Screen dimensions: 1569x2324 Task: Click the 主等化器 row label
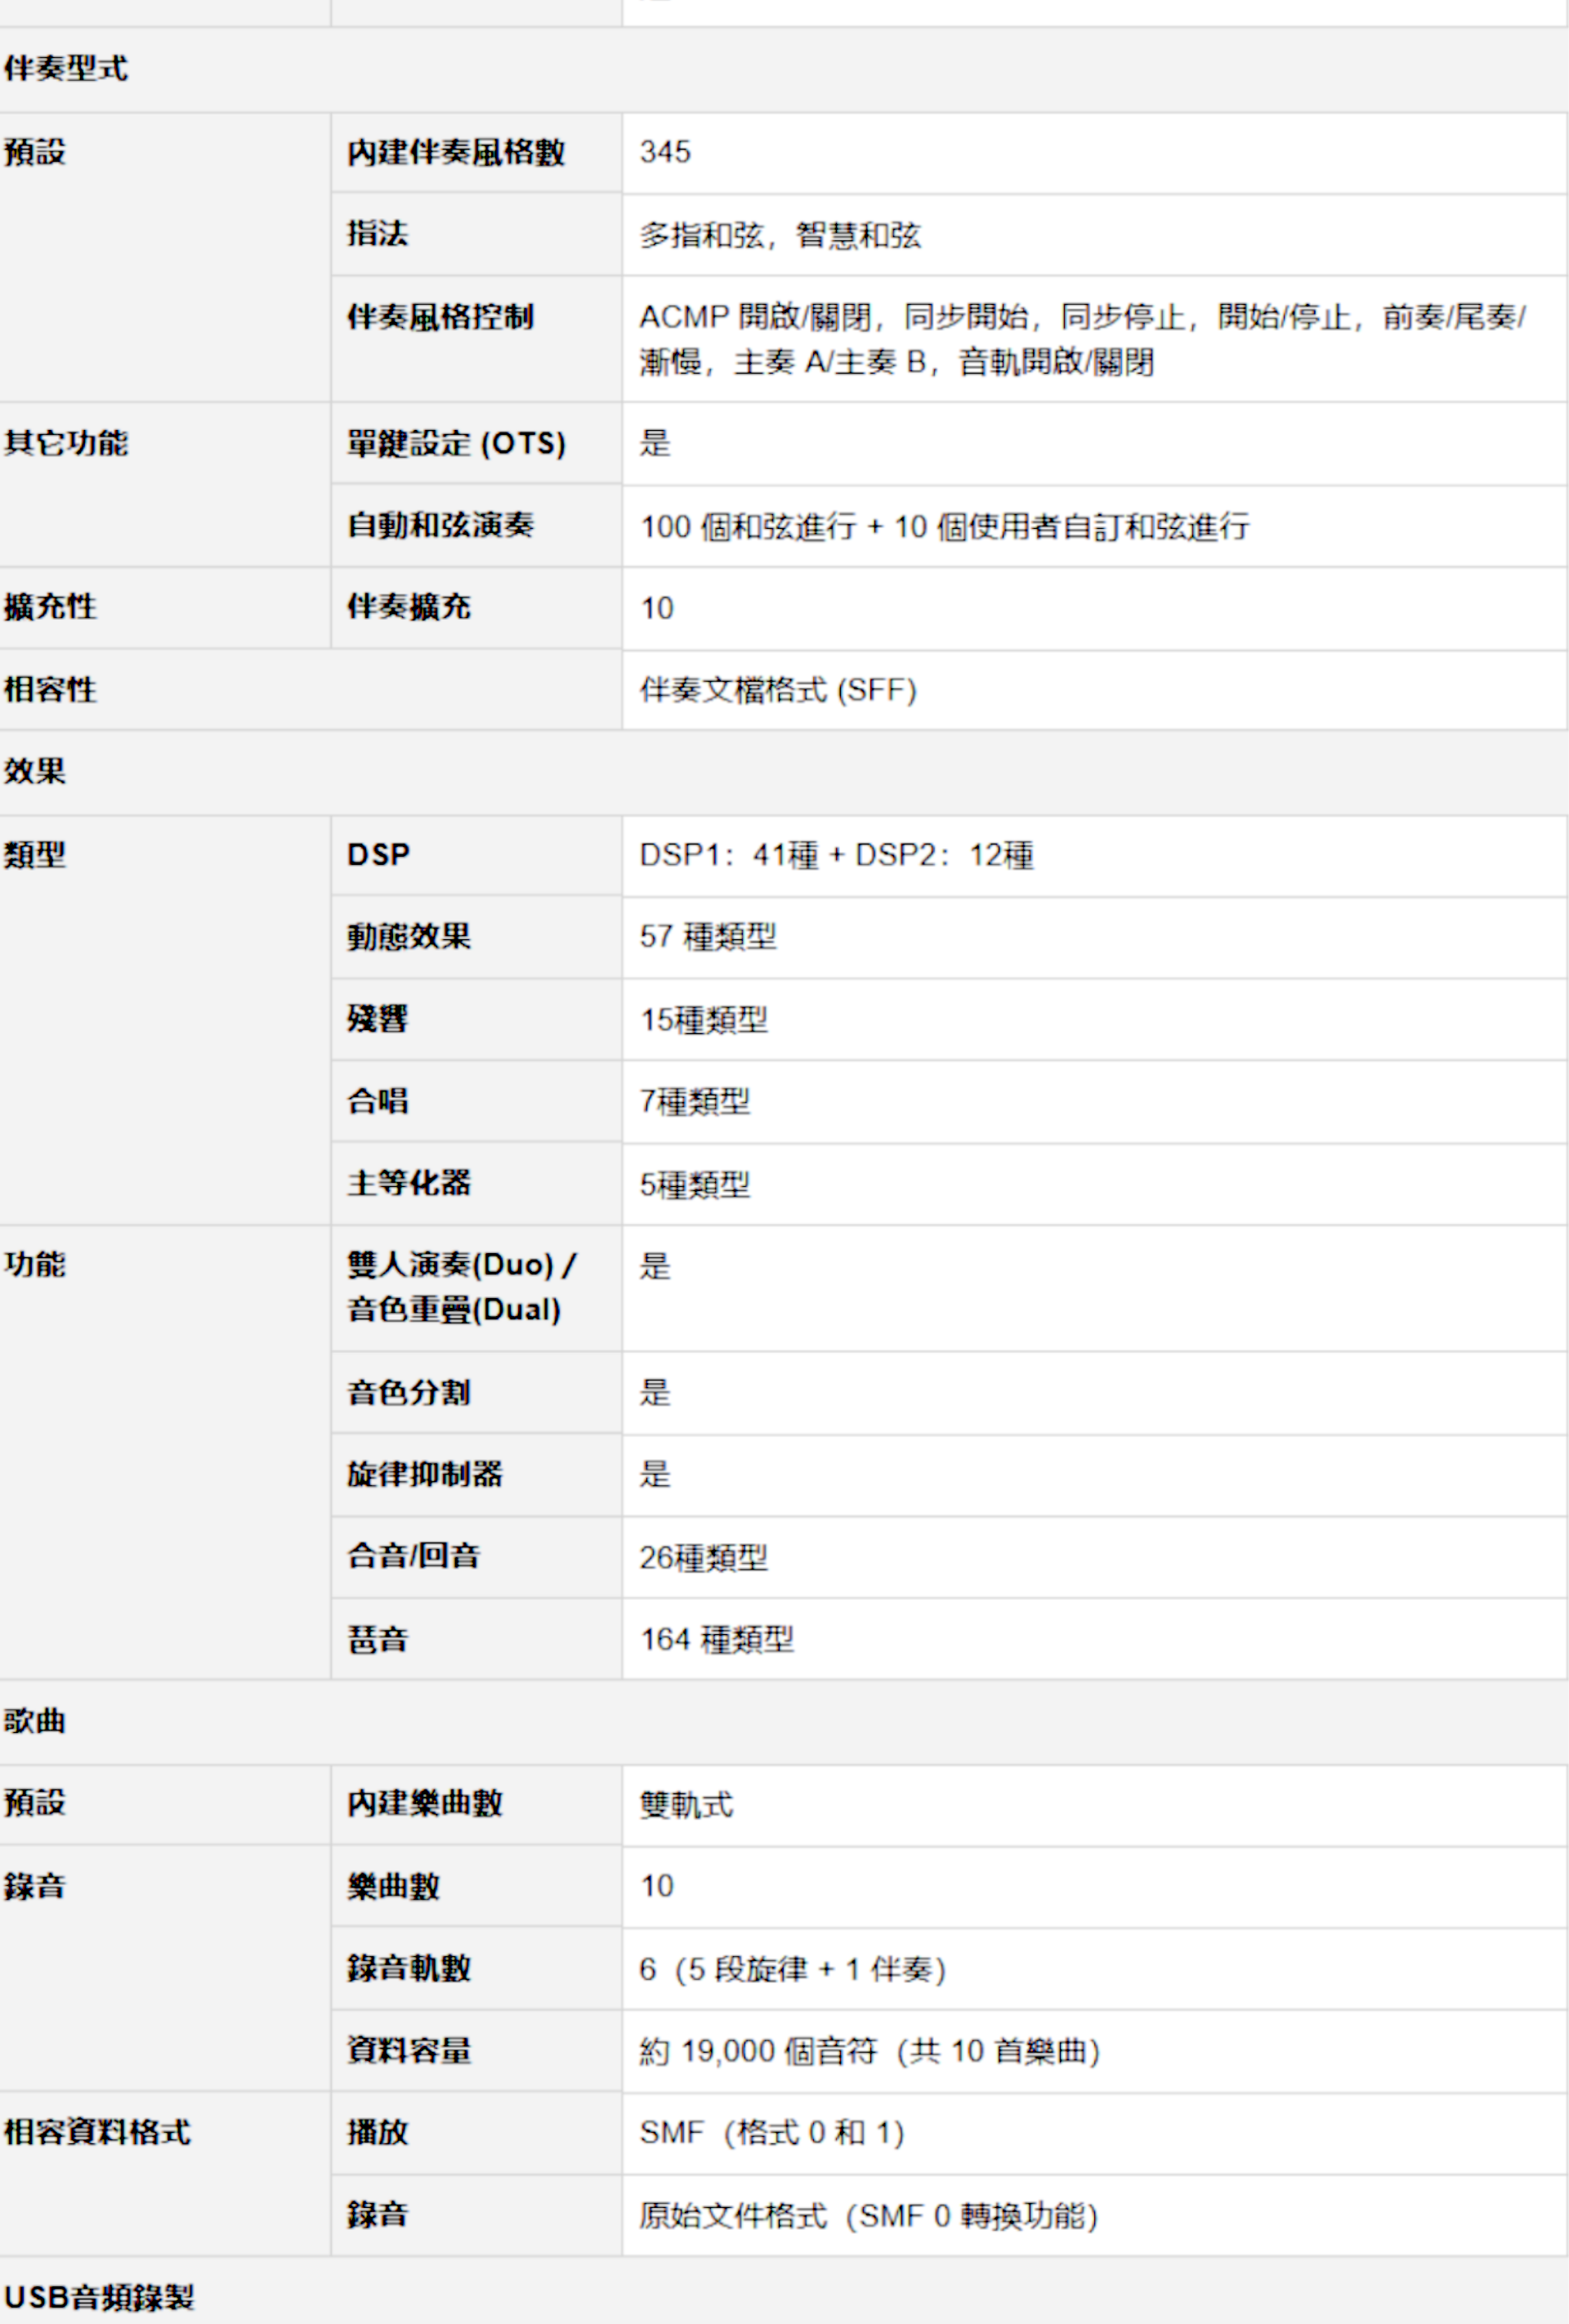pyautogui.click(x=409, y=1183)
